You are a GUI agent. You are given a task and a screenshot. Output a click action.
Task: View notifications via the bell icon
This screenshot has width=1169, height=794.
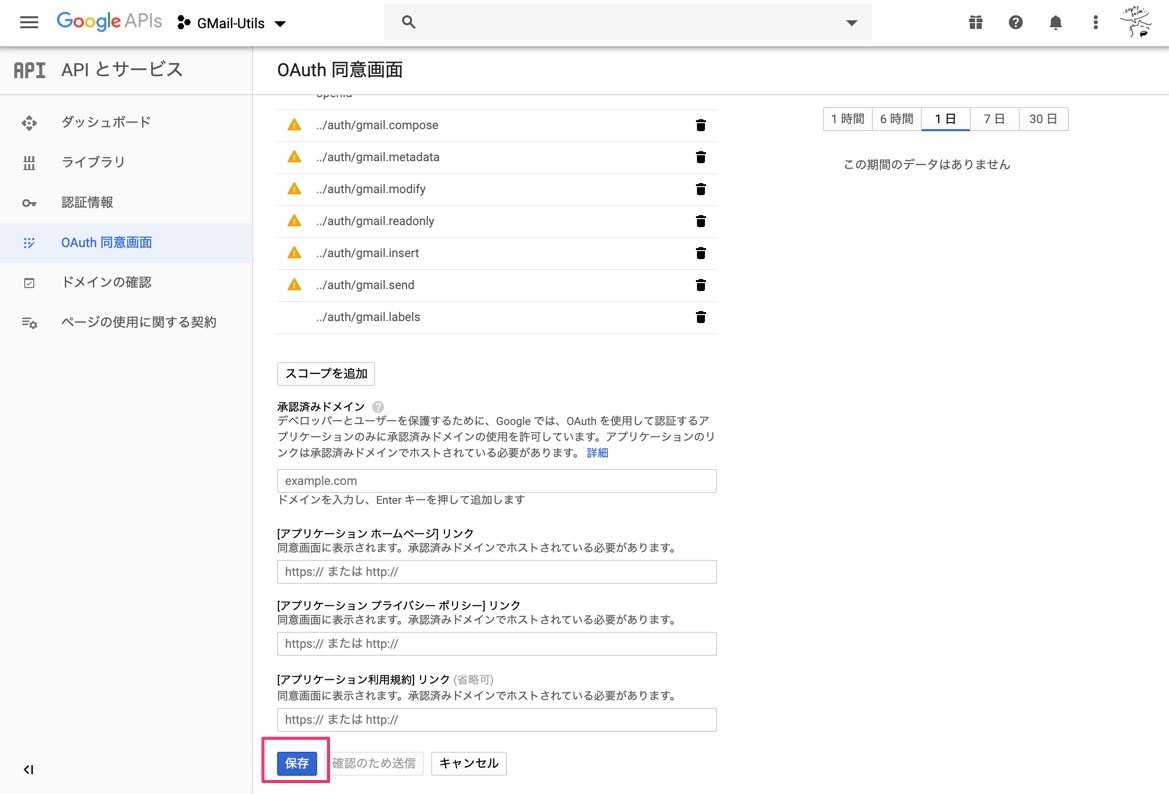click(1055, 22)
